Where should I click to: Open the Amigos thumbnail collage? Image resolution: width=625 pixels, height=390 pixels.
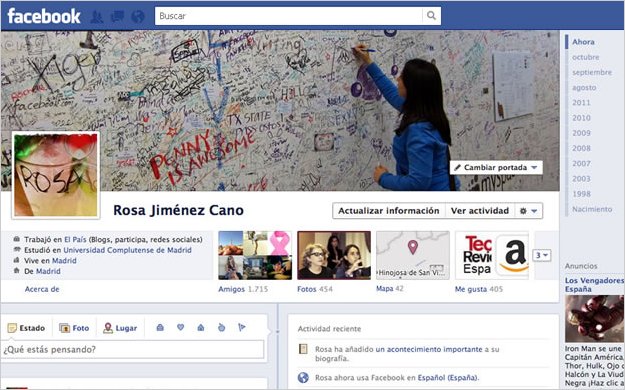[255, 255]
